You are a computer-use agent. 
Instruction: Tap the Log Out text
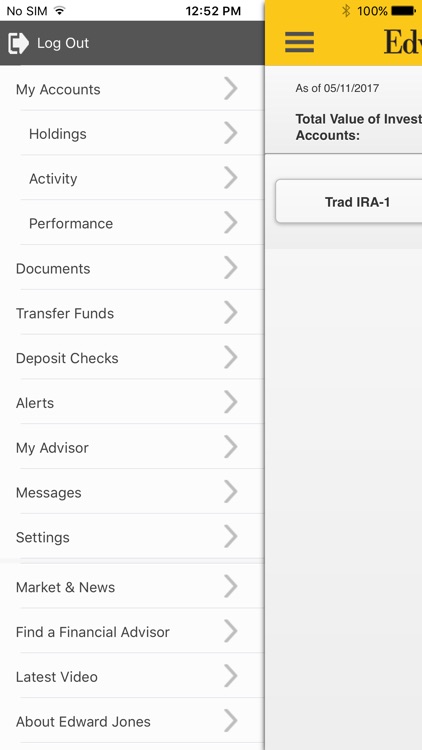coord(63,43)
